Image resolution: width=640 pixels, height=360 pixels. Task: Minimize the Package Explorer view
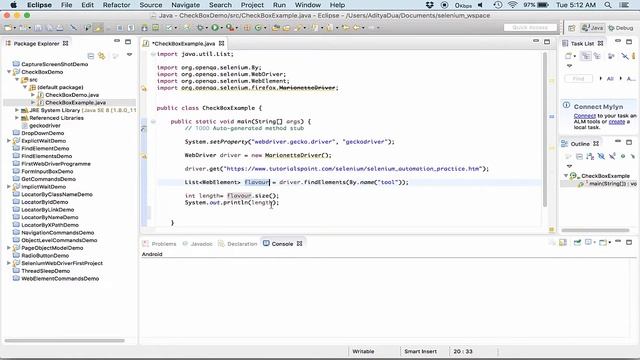click(117, 41)
